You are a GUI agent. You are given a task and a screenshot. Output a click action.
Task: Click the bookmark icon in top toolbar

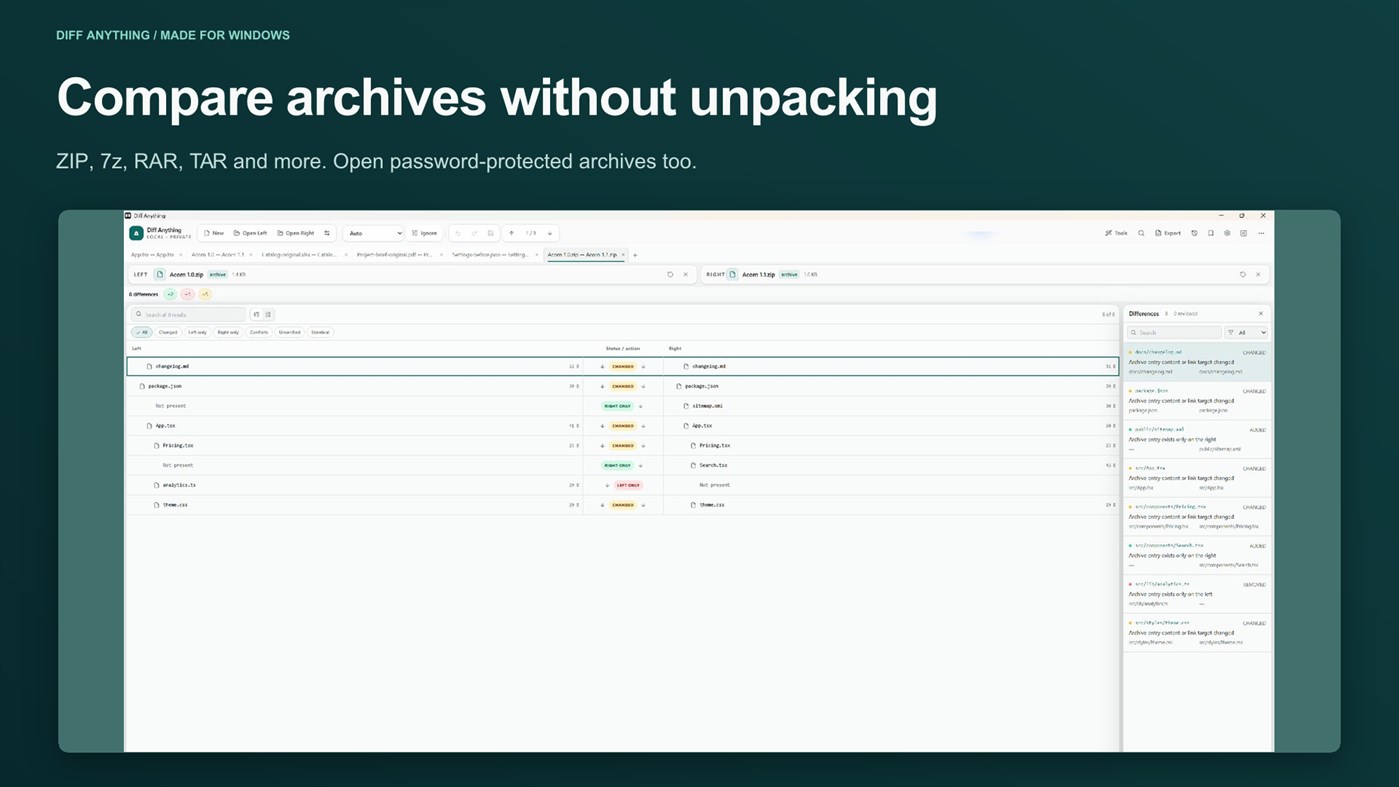coord(1210,233)
